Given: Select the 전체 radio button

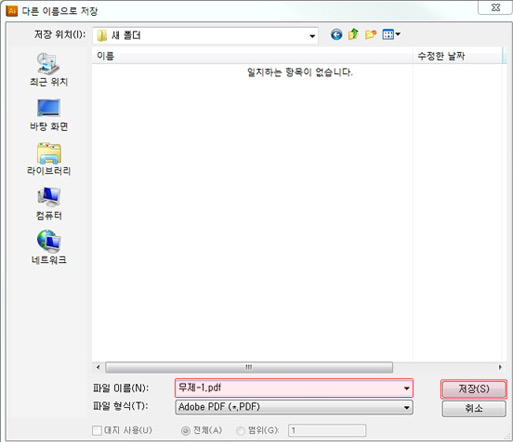Looking at the screenshot, I should coord(185,431).
